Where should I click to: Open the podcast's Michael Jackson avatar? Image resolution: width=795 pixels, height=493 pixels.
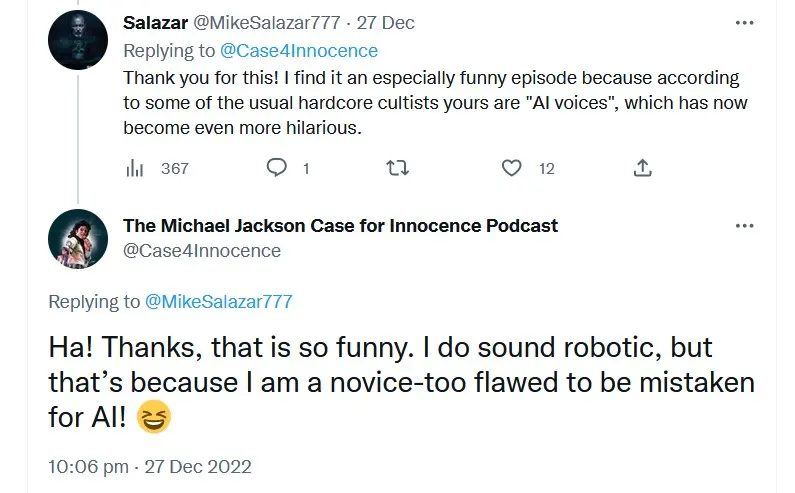click(78, 241)
